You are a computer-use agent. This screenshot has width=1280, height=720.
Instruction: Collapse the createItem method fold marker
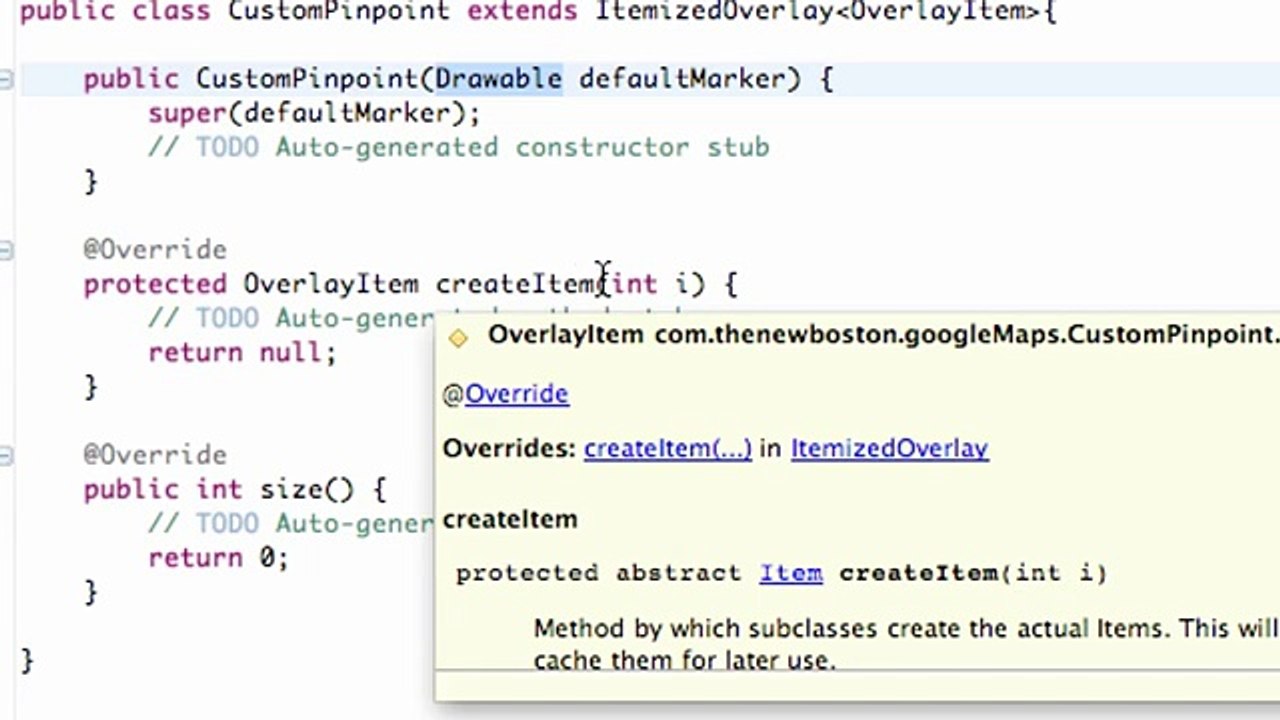[x=5, y=250]
